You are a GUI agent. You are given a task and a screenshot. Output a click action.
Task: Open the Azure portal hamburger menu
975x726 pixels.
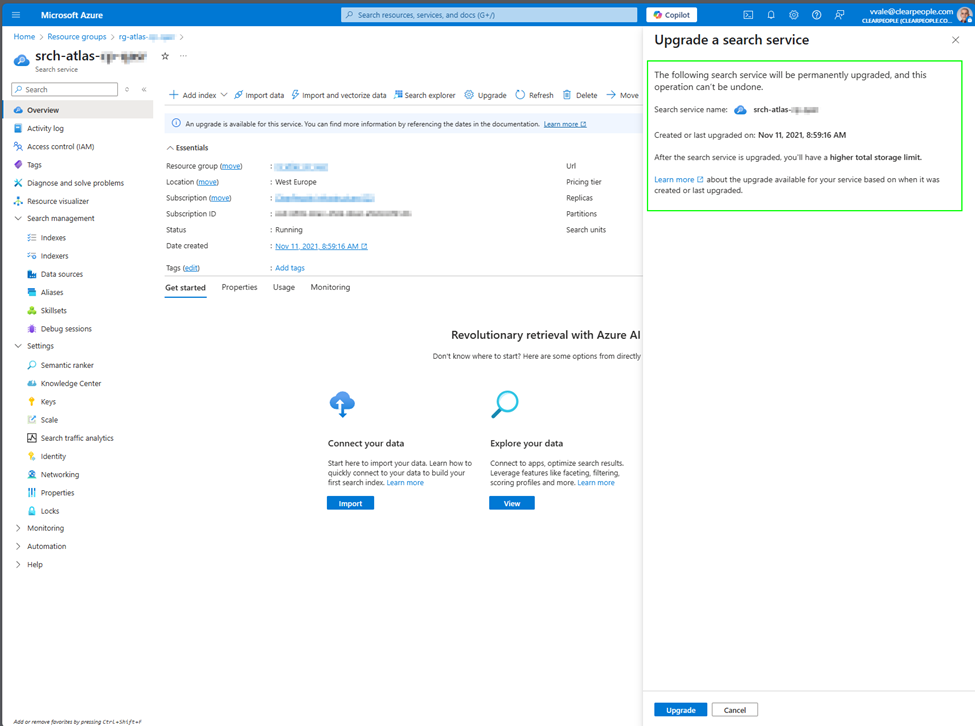[16, 15]
